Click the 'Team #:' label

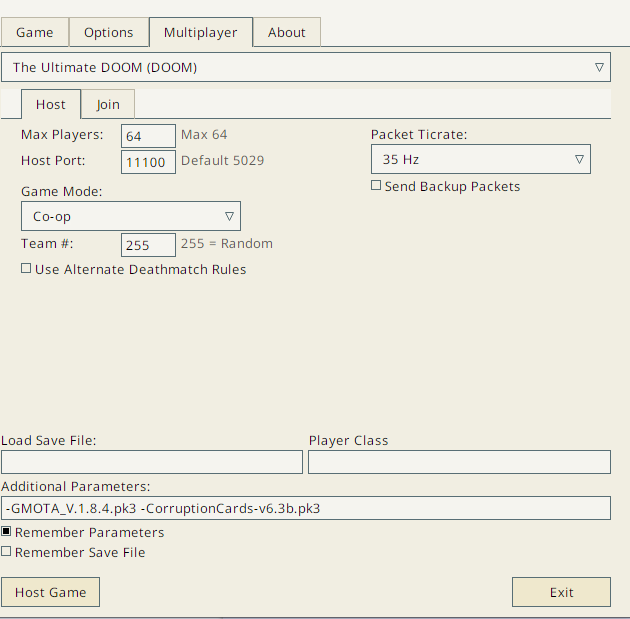click(x=47, y=243)
